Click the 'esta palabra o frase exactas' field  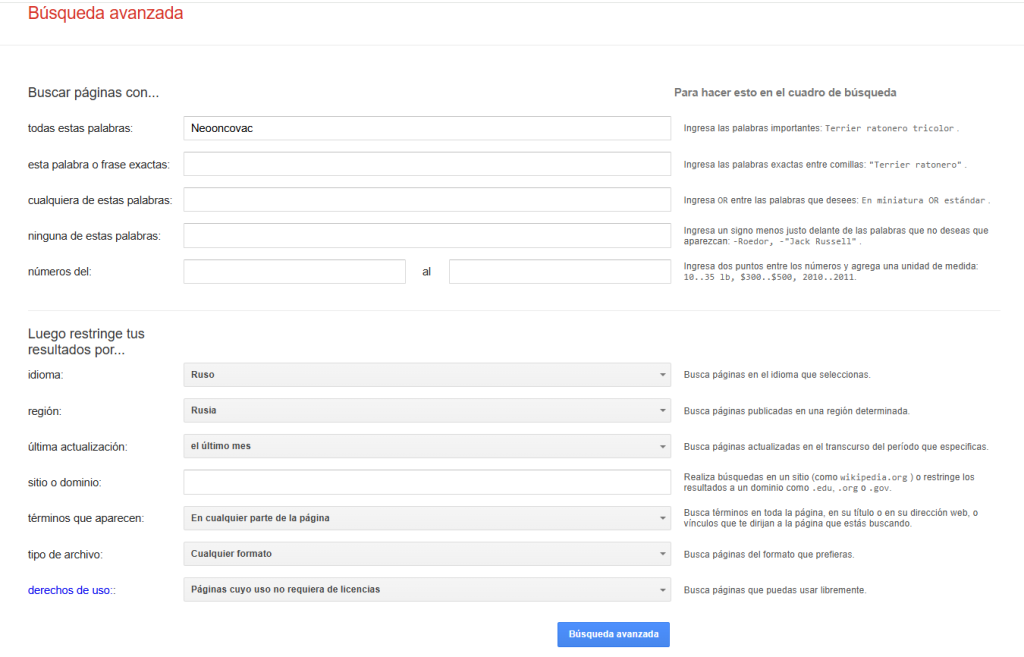427,164
